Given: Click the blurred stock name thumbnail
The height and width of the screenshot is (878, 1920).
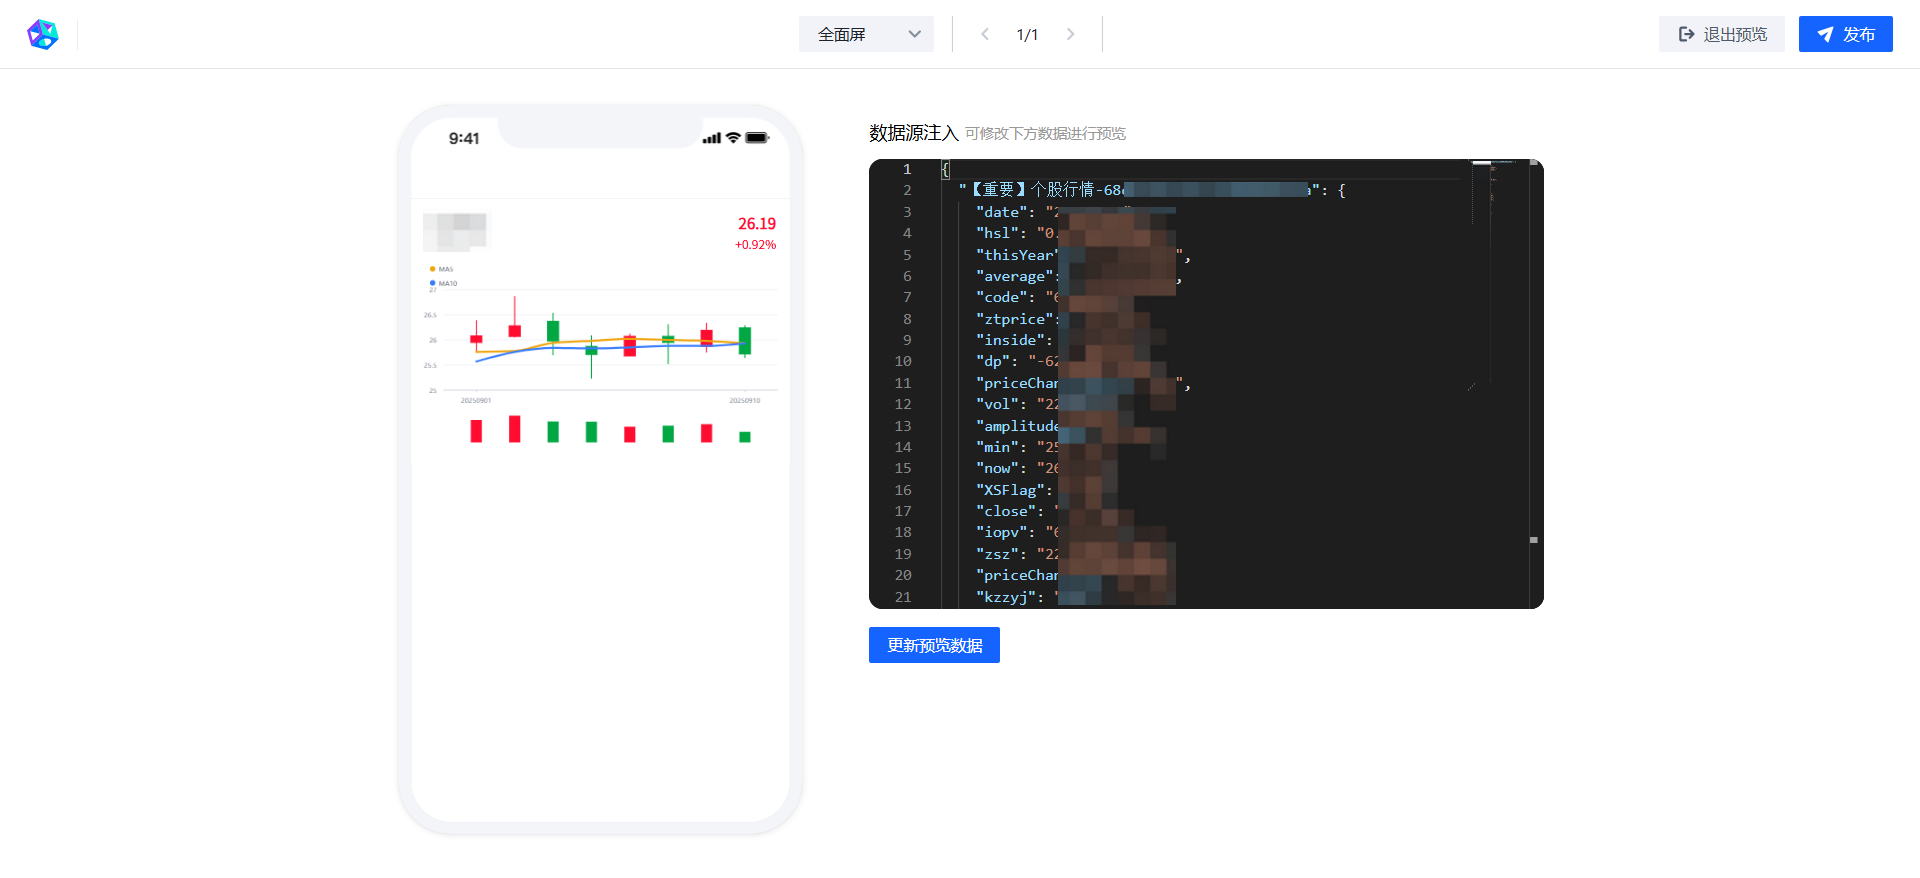Looking at the screenshot, I should [x=455, y=231].
